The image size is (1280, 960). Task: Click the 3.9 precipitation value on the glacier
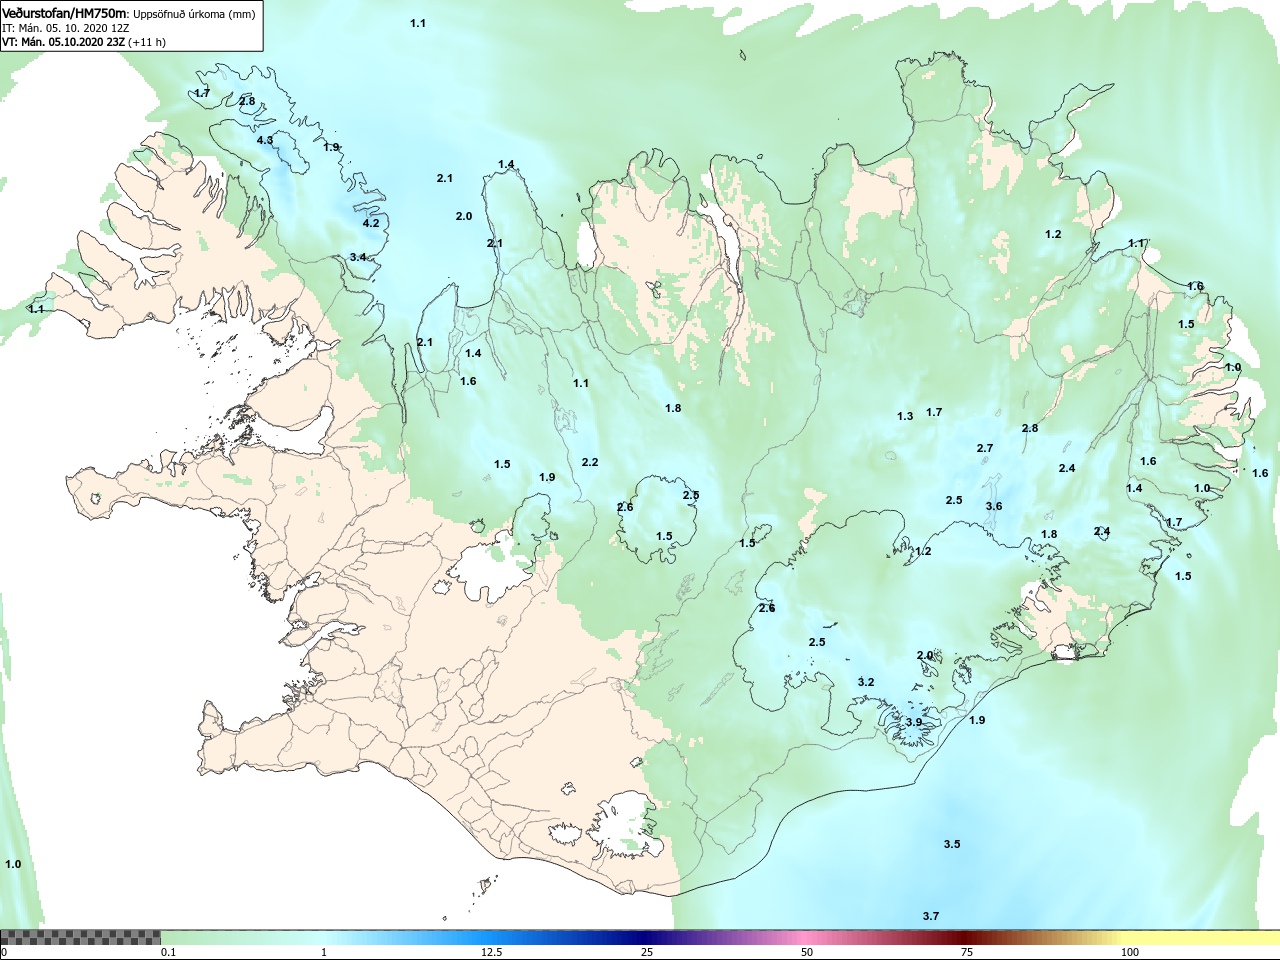(914, 722)
